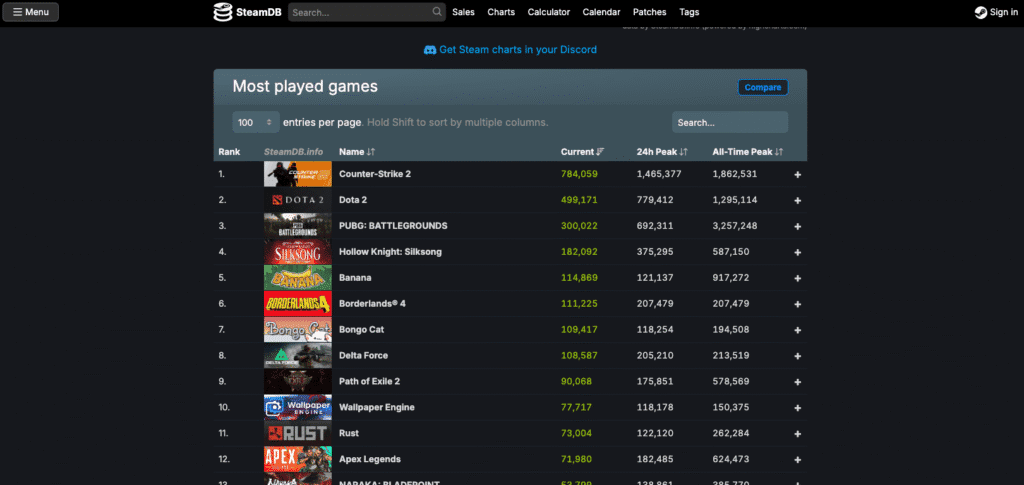Image resolution: width=1024 pixels, height=485 pixels.
Task: Add Borderlands 4 with its plus icon
Action: pos(797,304)
